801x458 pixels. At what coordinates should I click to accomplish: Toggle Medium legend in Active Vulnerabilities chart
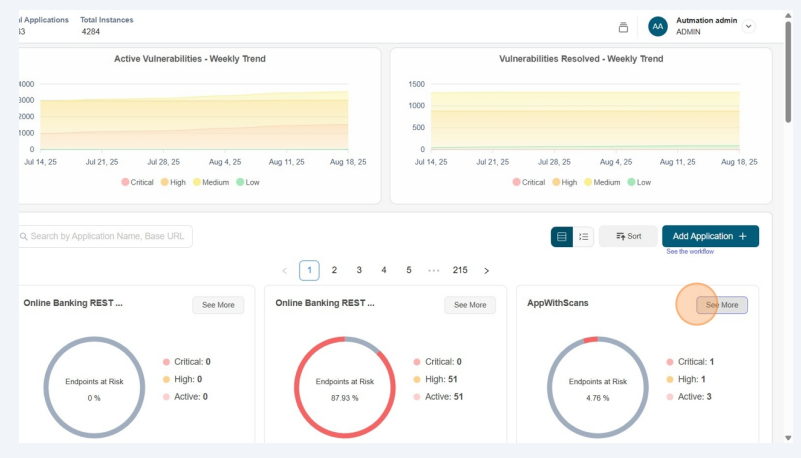click(x=211, y=182)
